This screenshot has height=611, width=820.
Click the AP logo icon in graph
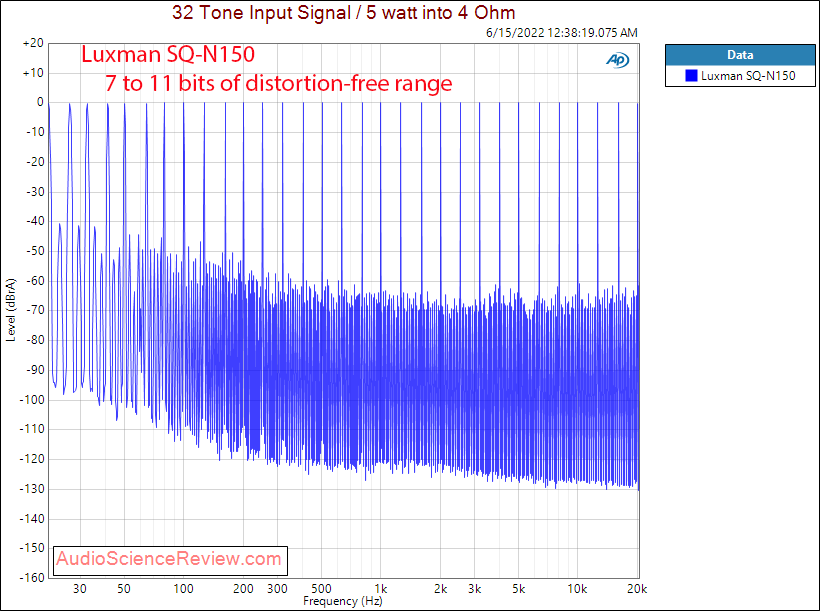(x=618, y=60)
